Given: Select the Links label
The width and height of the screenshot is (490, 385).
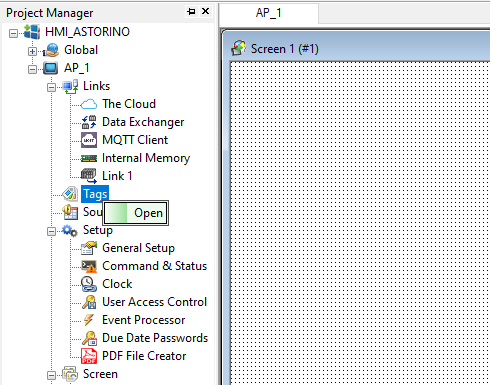Looking at the screenshot, I should click(96, 86).
